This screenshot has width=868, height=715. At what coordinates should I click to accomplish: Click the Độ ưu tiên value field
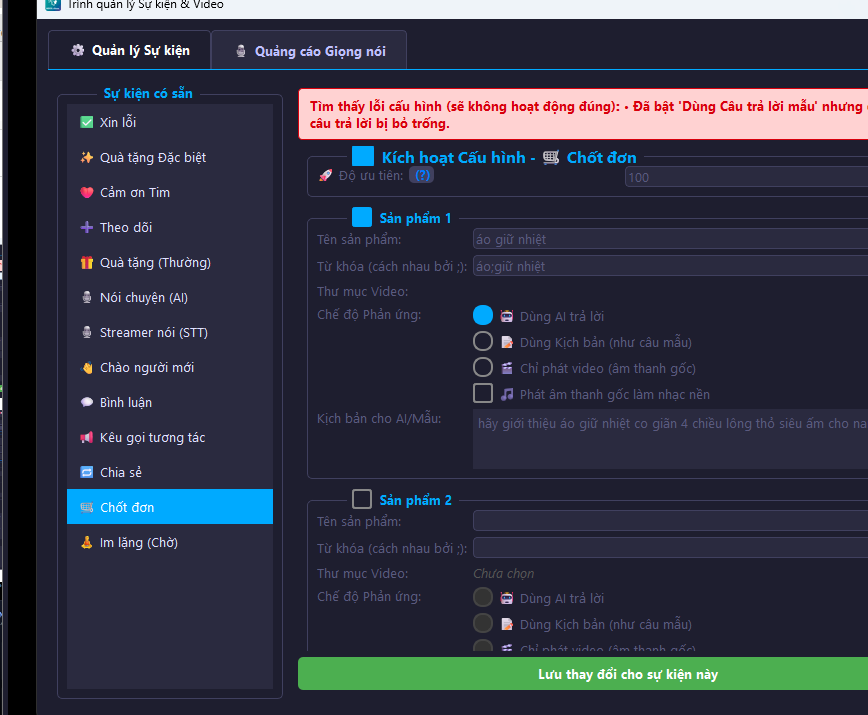(x=745, y=177)
